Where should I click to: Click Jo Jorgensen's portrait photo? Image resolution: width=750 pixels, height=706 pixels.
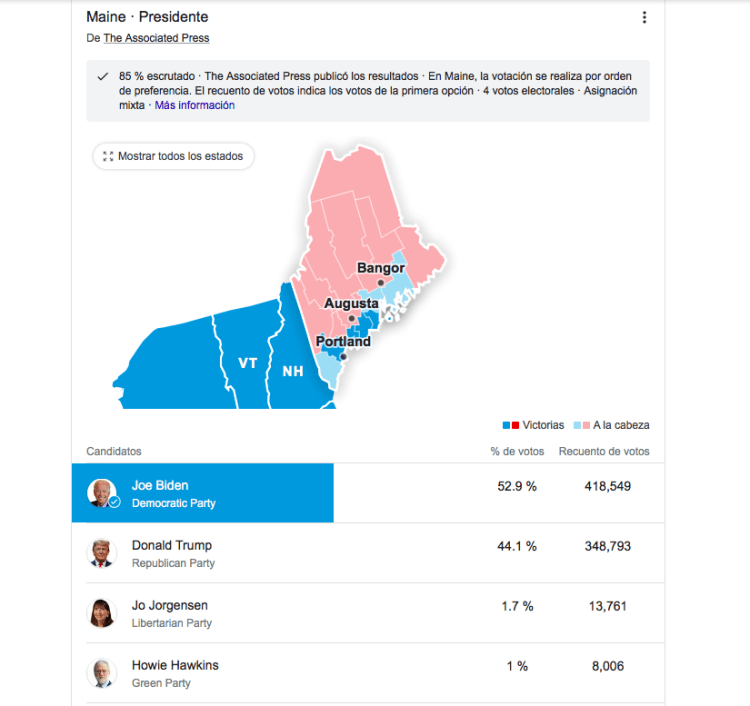tap(101, 613)
